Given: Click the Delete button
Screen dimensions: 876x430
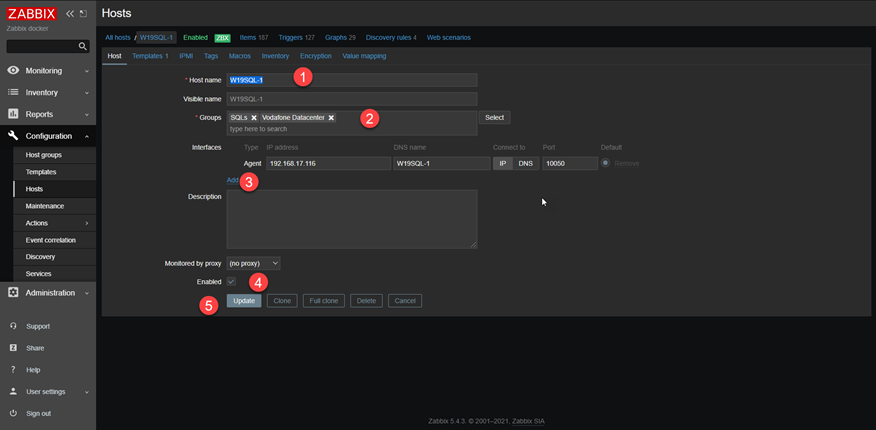Looking at the screenshot, I should 366,300.
